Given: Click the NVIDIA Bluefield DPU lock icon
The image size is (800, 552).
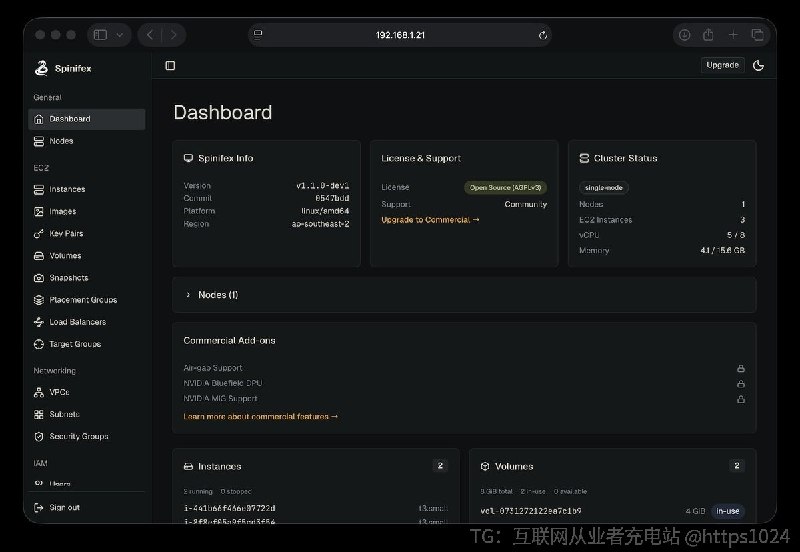Looking at the screenshot, I should pyautogui.click(x=741, y=384).
